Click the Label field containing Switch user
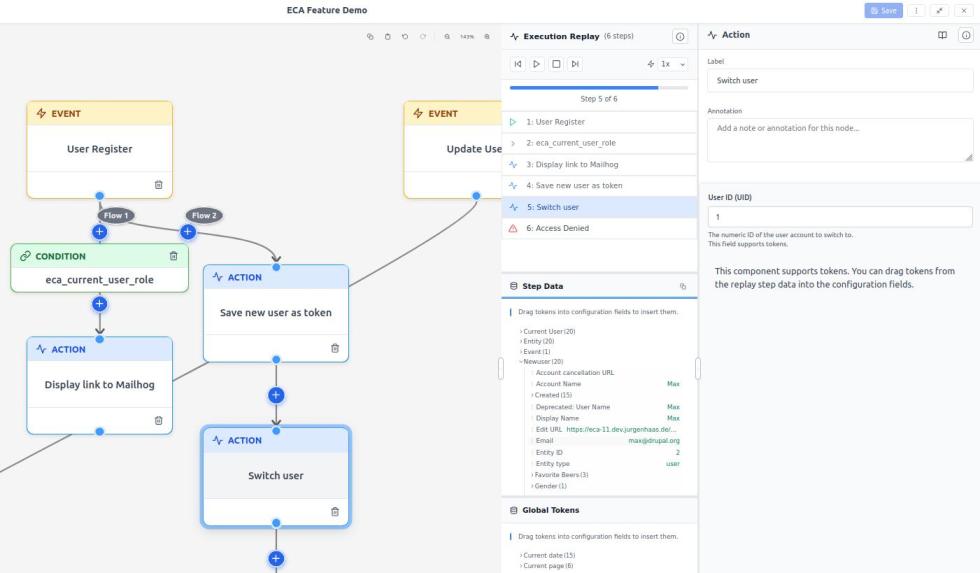 [840, 81]
